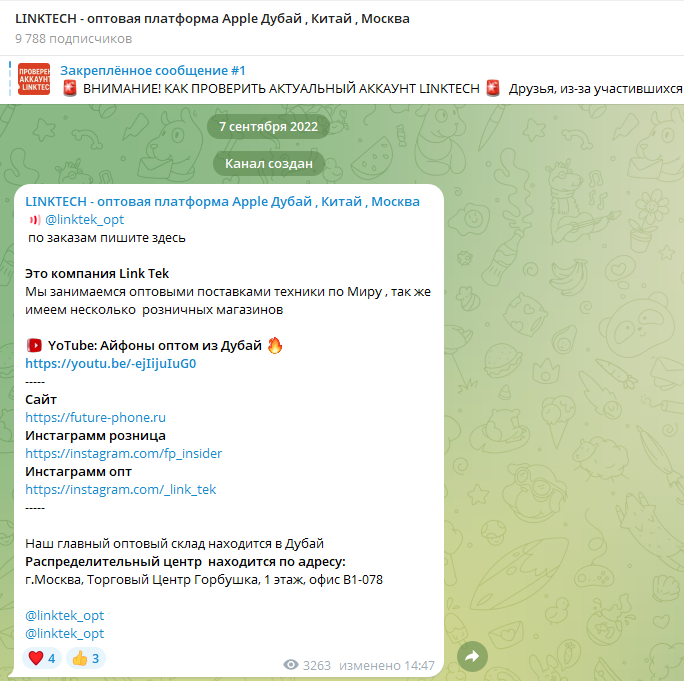Viewport: 684px width, 681px height.
Task: Open the instagram.com/_link_tek link
Action: [120, 489]
